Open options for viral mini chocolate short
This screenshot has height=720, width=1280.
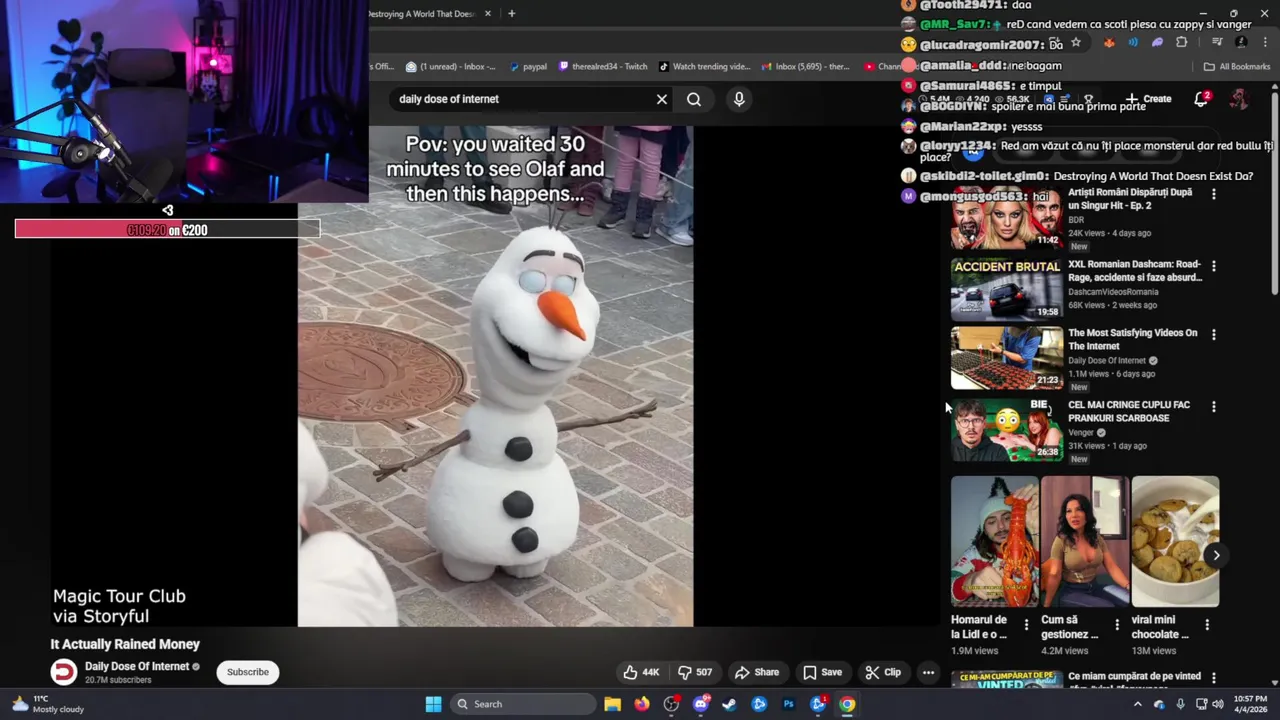pos(1207,625)
